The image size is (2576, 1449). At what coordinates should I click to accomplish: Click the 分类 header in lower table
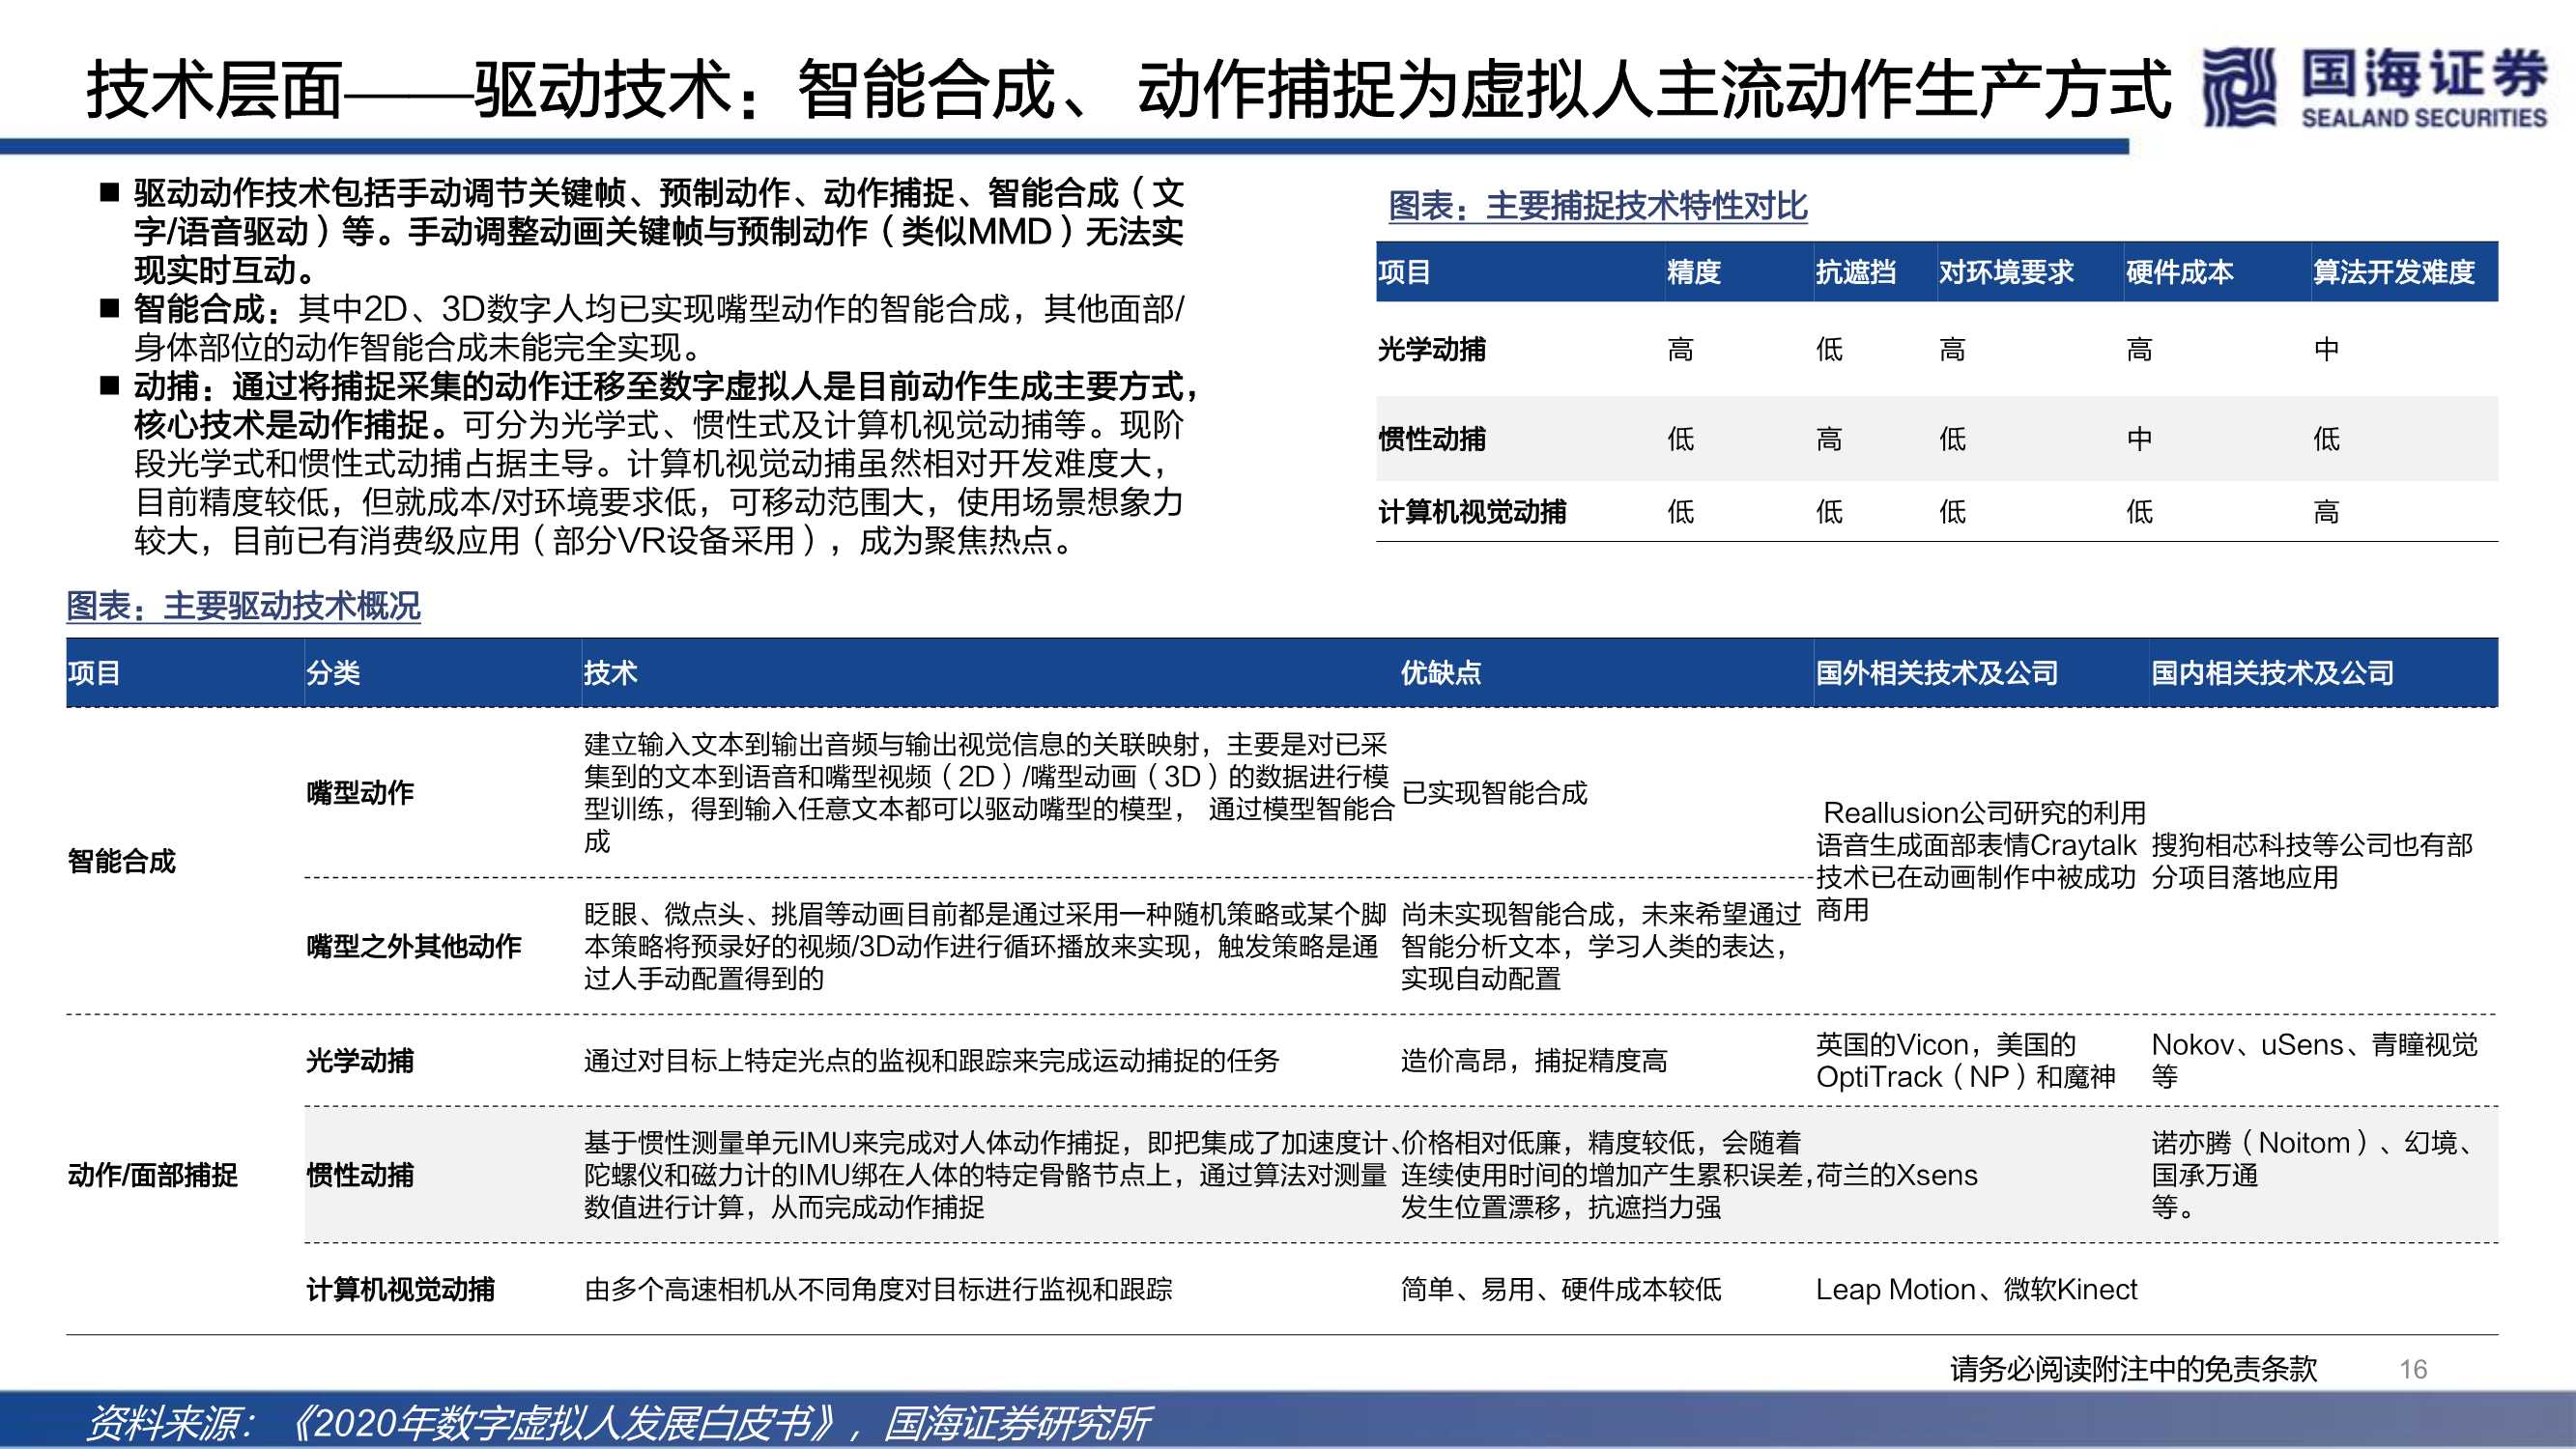tap(333, 673)
